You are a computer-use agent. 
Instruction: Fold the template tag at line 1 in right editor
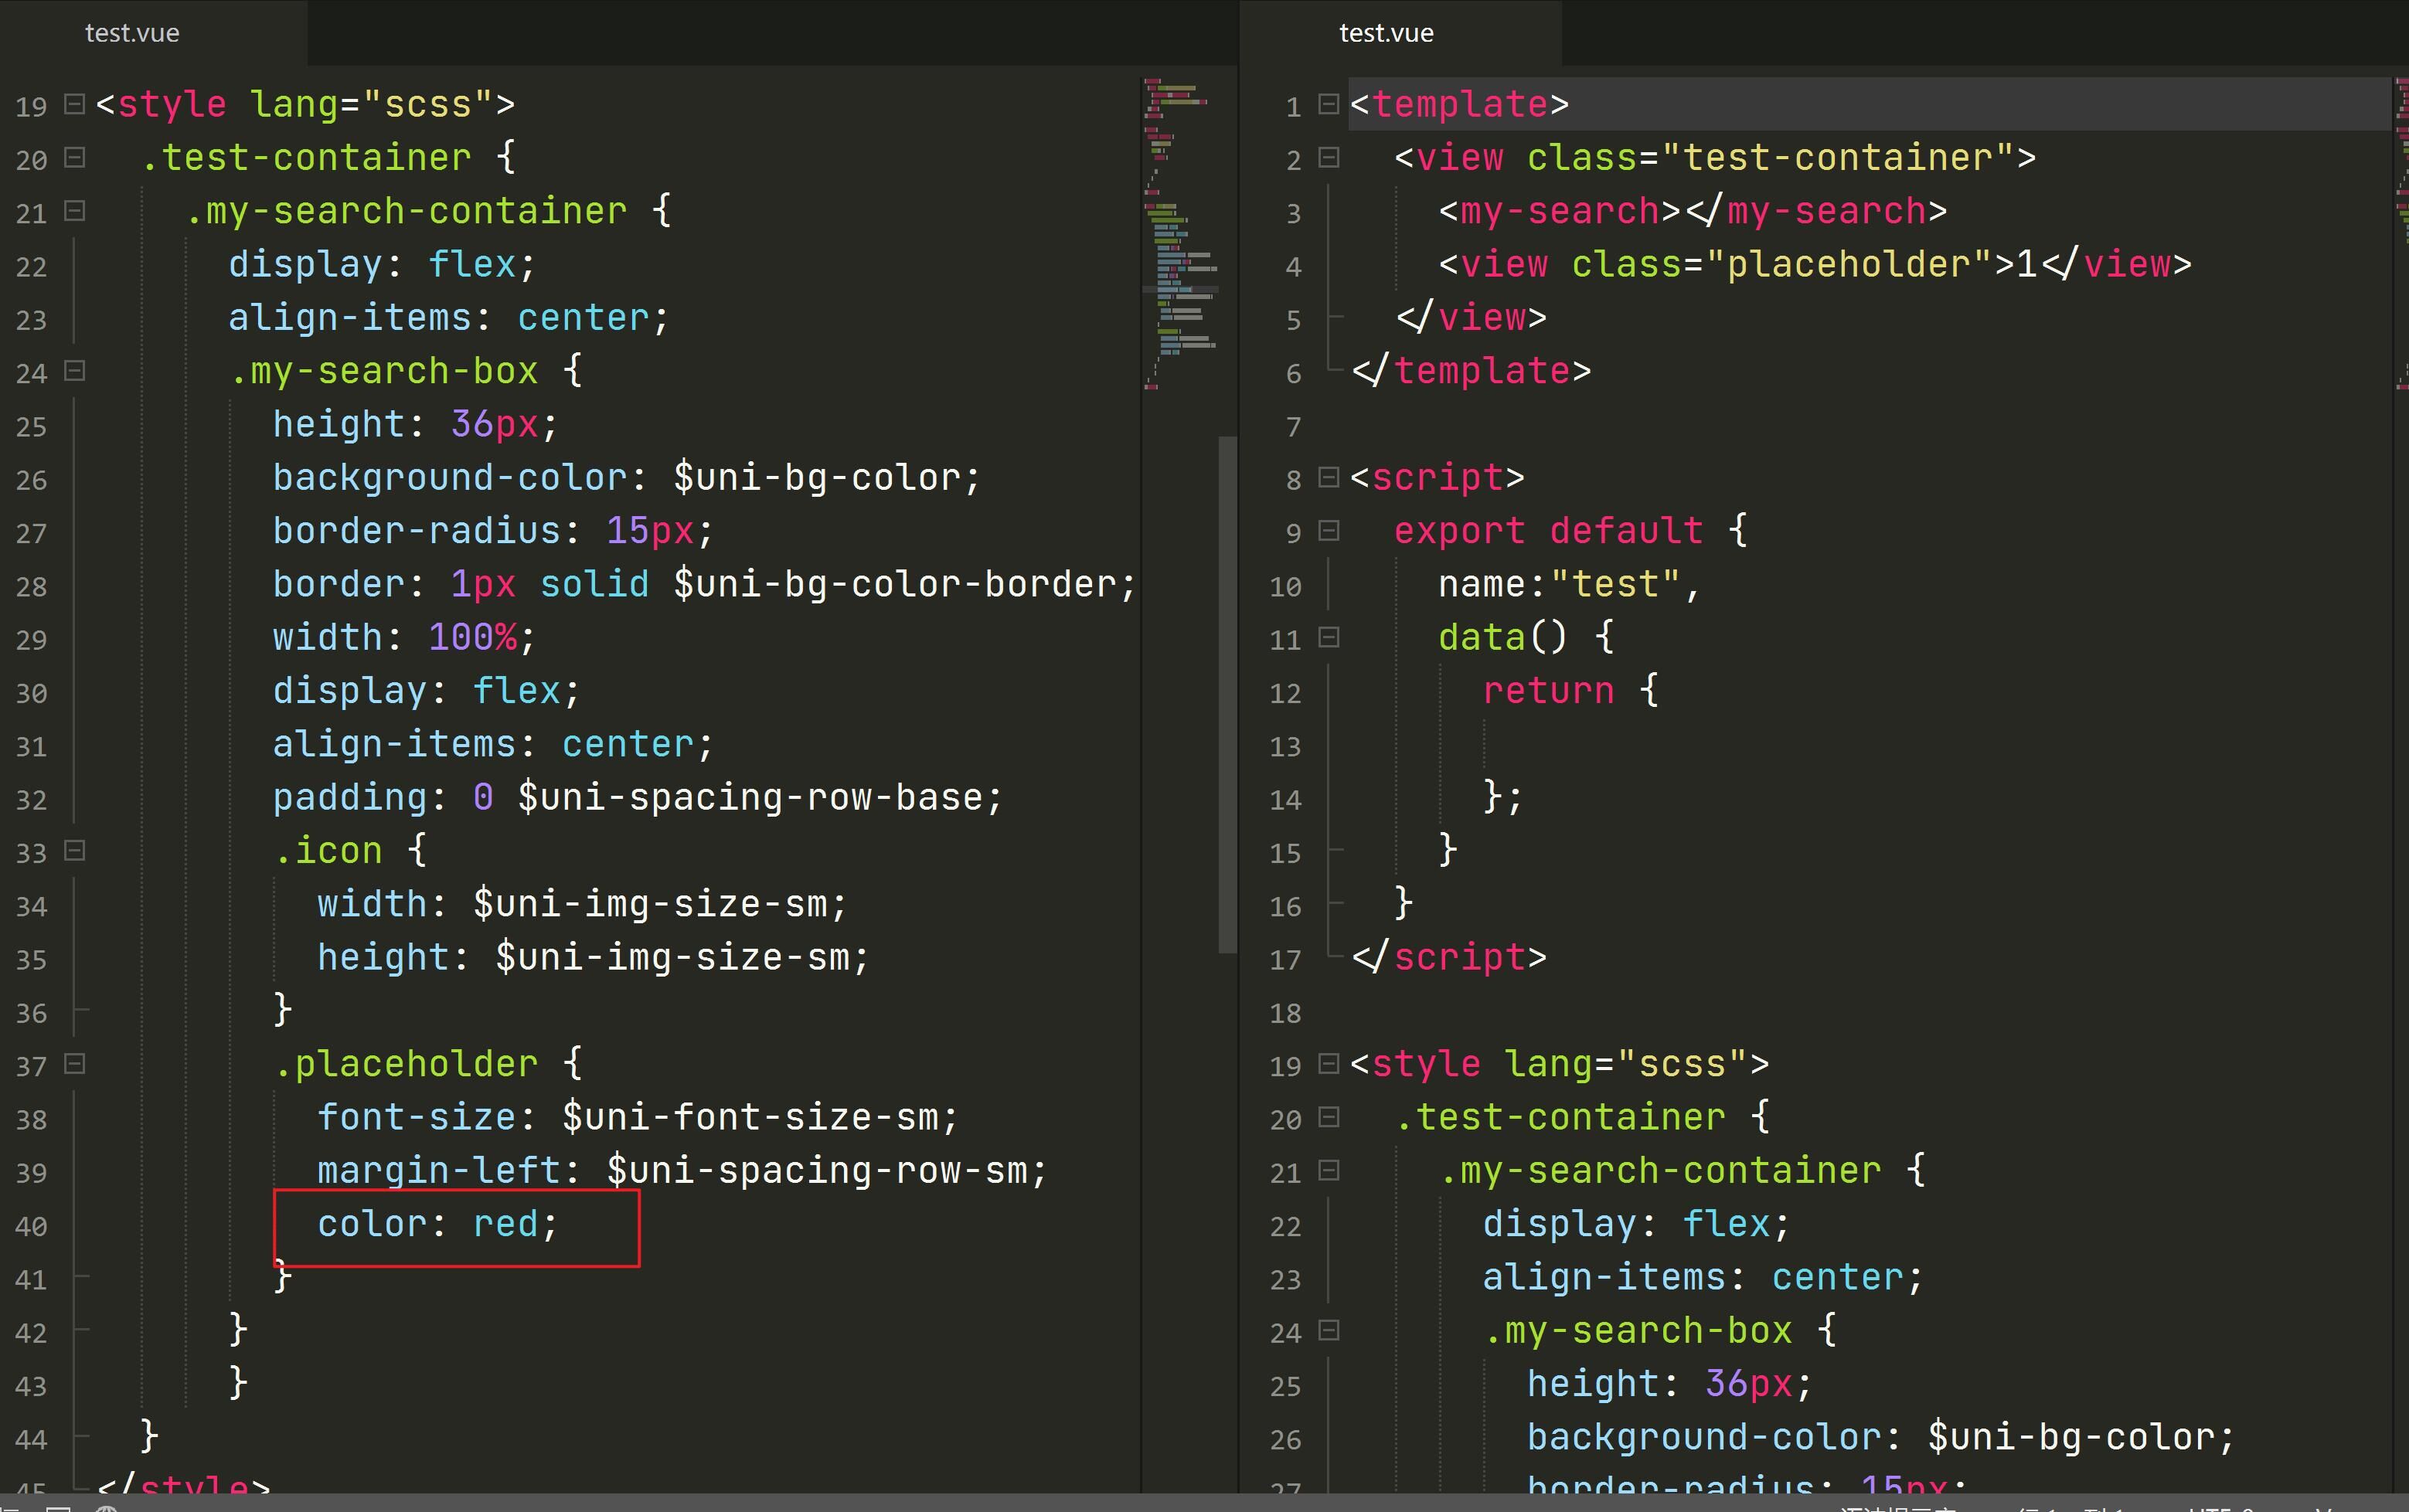pos(1328,103)
